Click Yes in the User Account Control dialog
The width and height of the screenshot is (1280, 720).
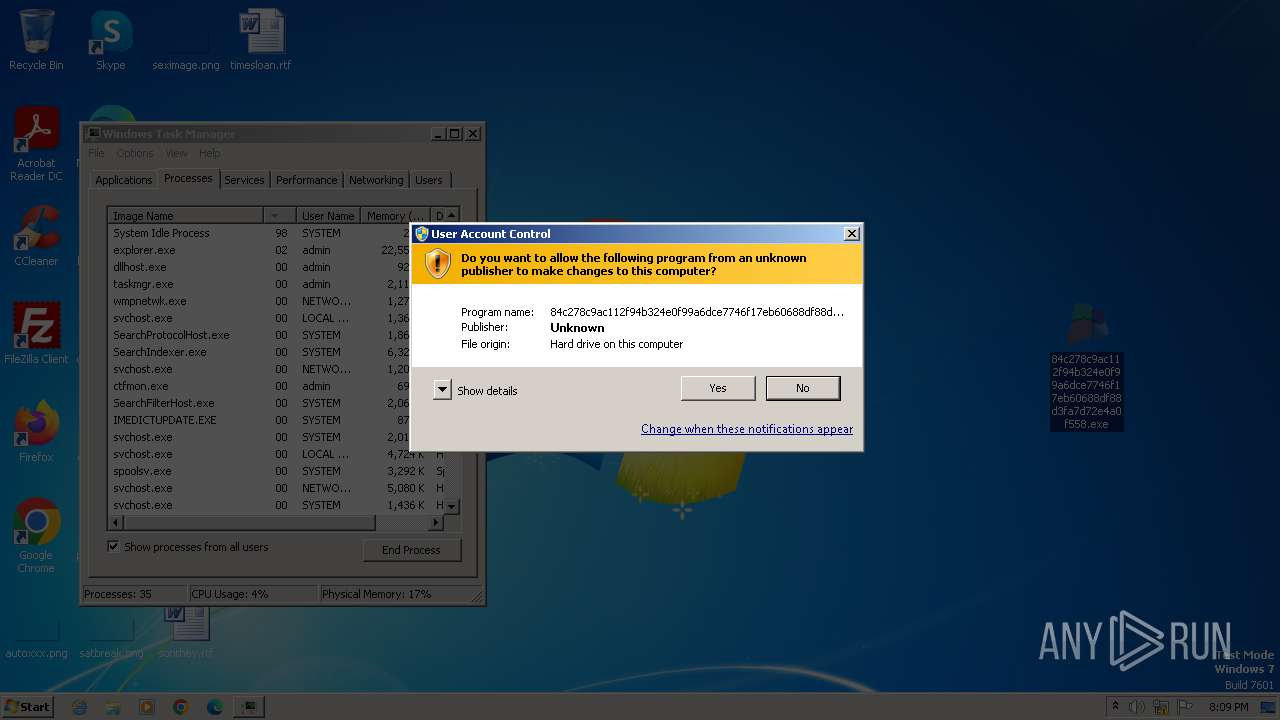click(718, 388)
